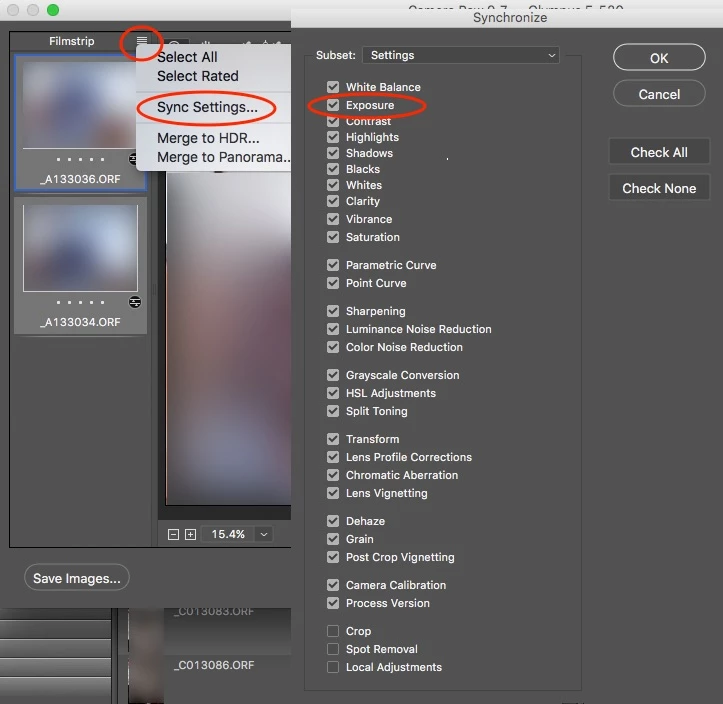Choose Select All from the Filmstrip menu
The width and height of the screenshot is (723, 704).
tap(187, 57)
